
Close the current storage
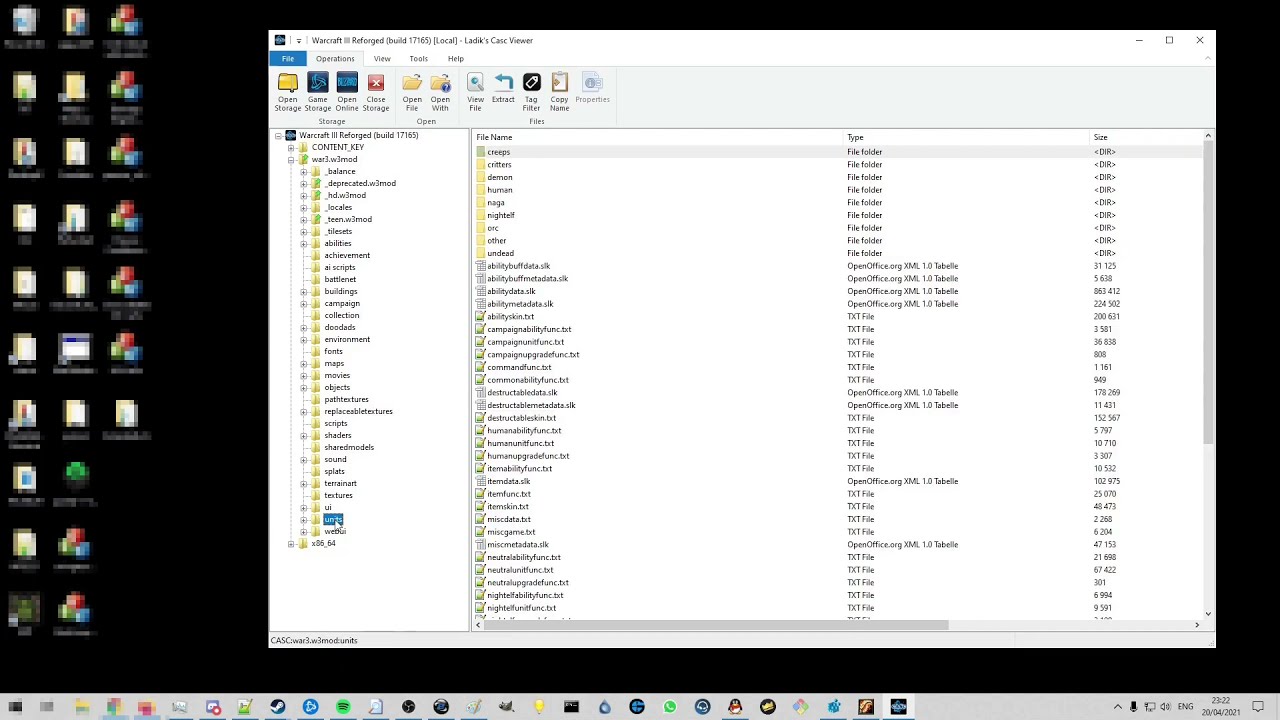[376, 91]
